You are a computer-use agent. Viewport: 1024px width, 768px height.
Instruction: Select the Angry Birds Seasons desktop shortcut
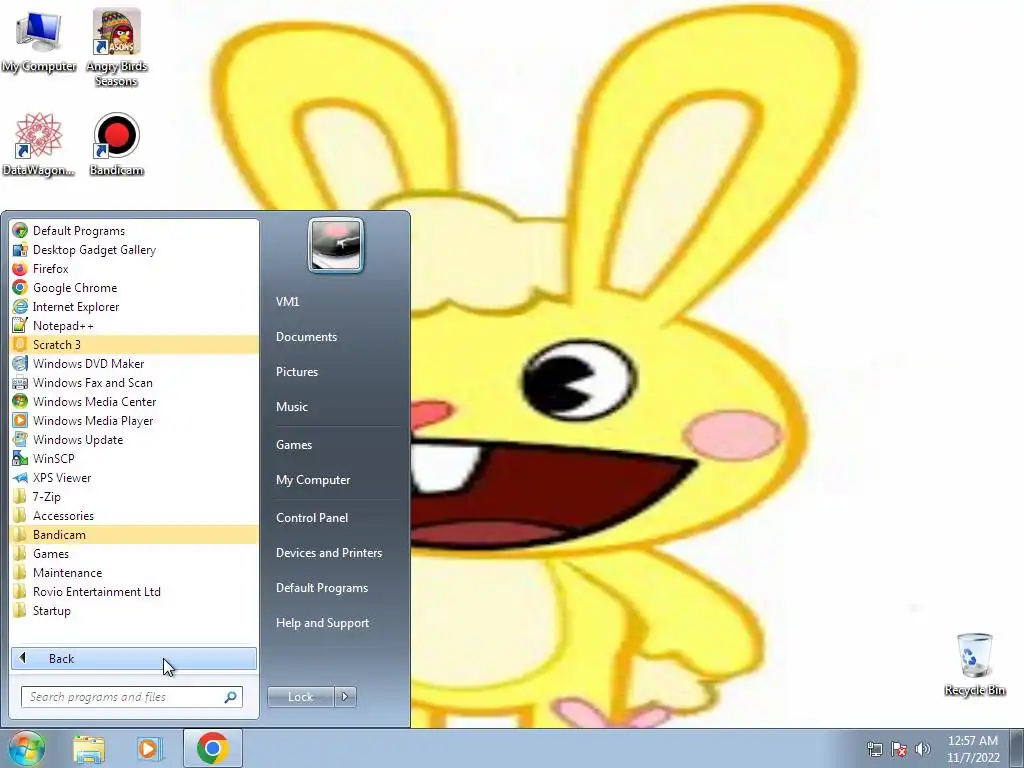[116, 48]
